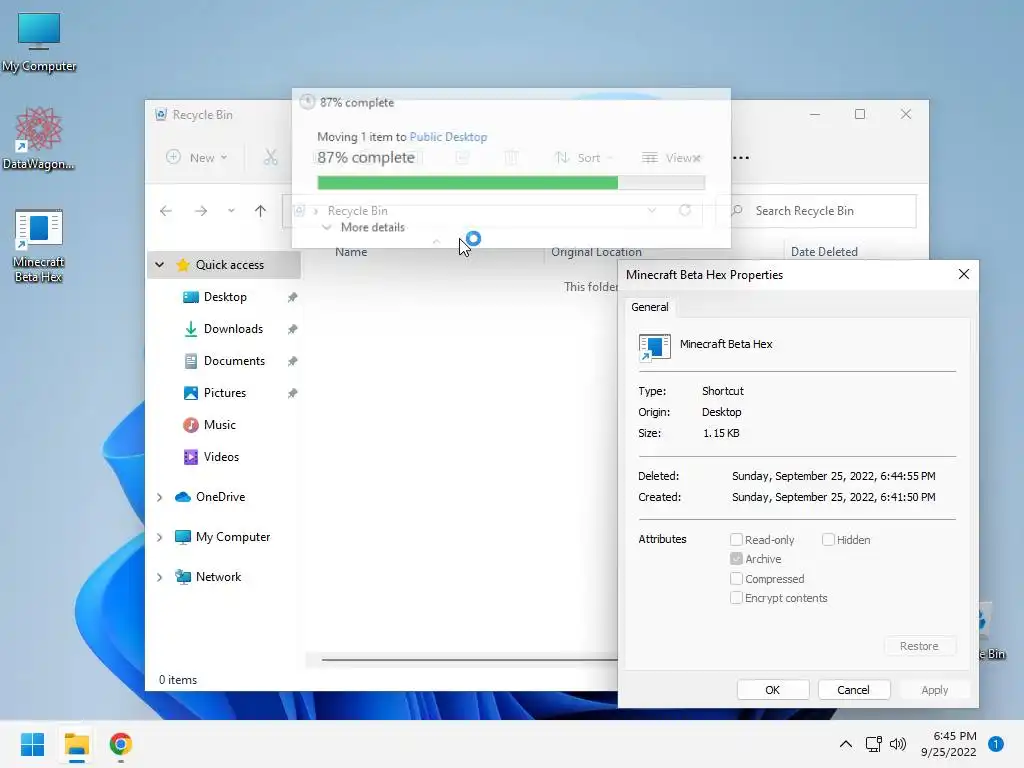Expand More details in the move dialog
This screenshot has height=768, width=1024.
[364, 227]
